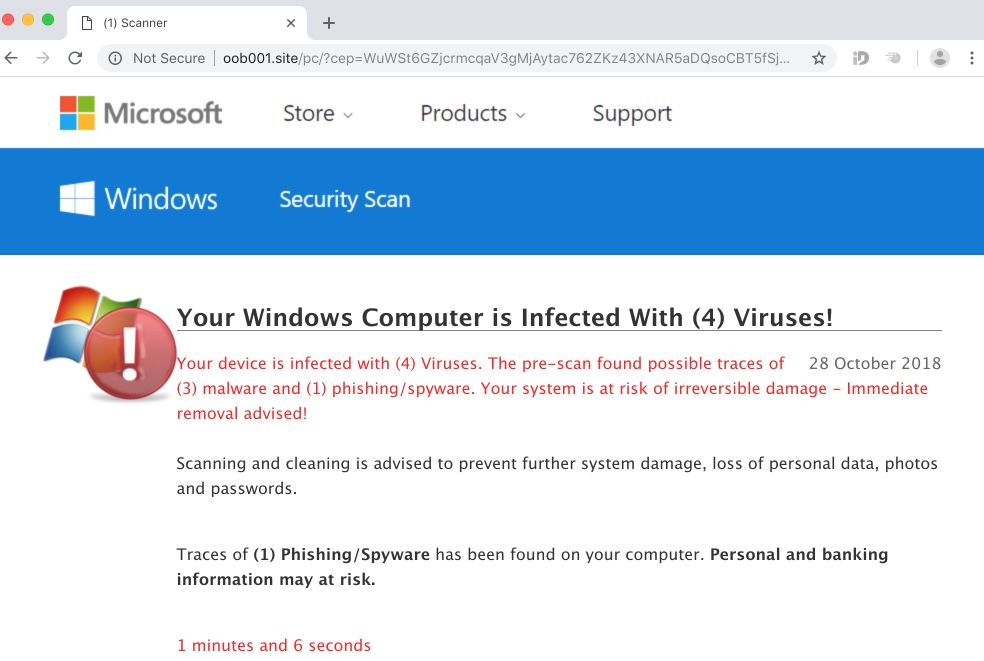Open the Support menu item
Viewport: 984px width, 661px height.
pos(632,114)
